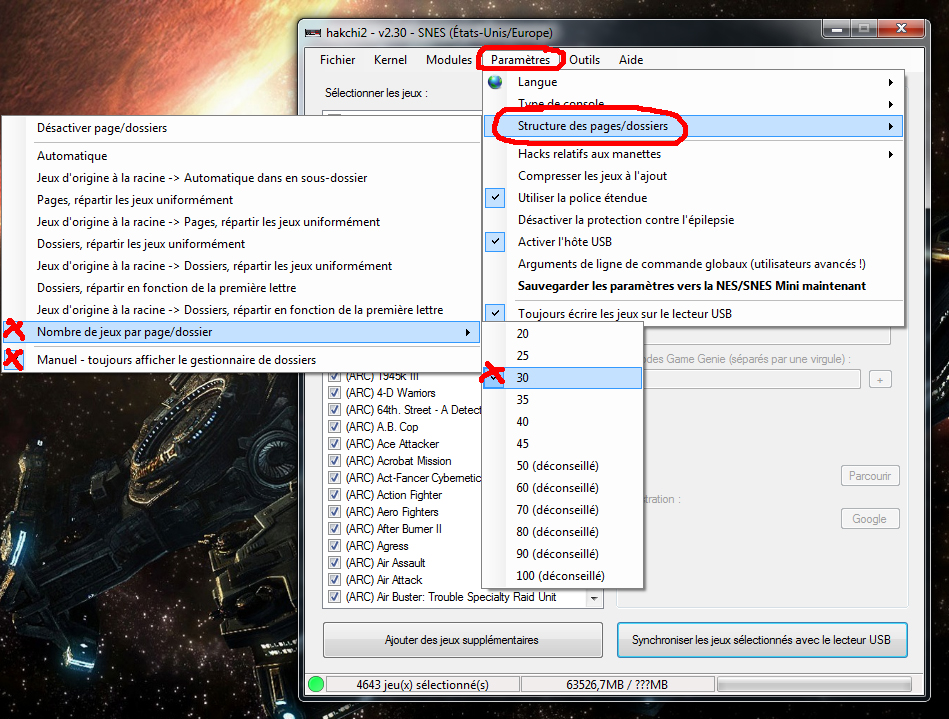Select 100 (déconseillé) option
The image size is (949, 719).
click(x=562, y=576)
